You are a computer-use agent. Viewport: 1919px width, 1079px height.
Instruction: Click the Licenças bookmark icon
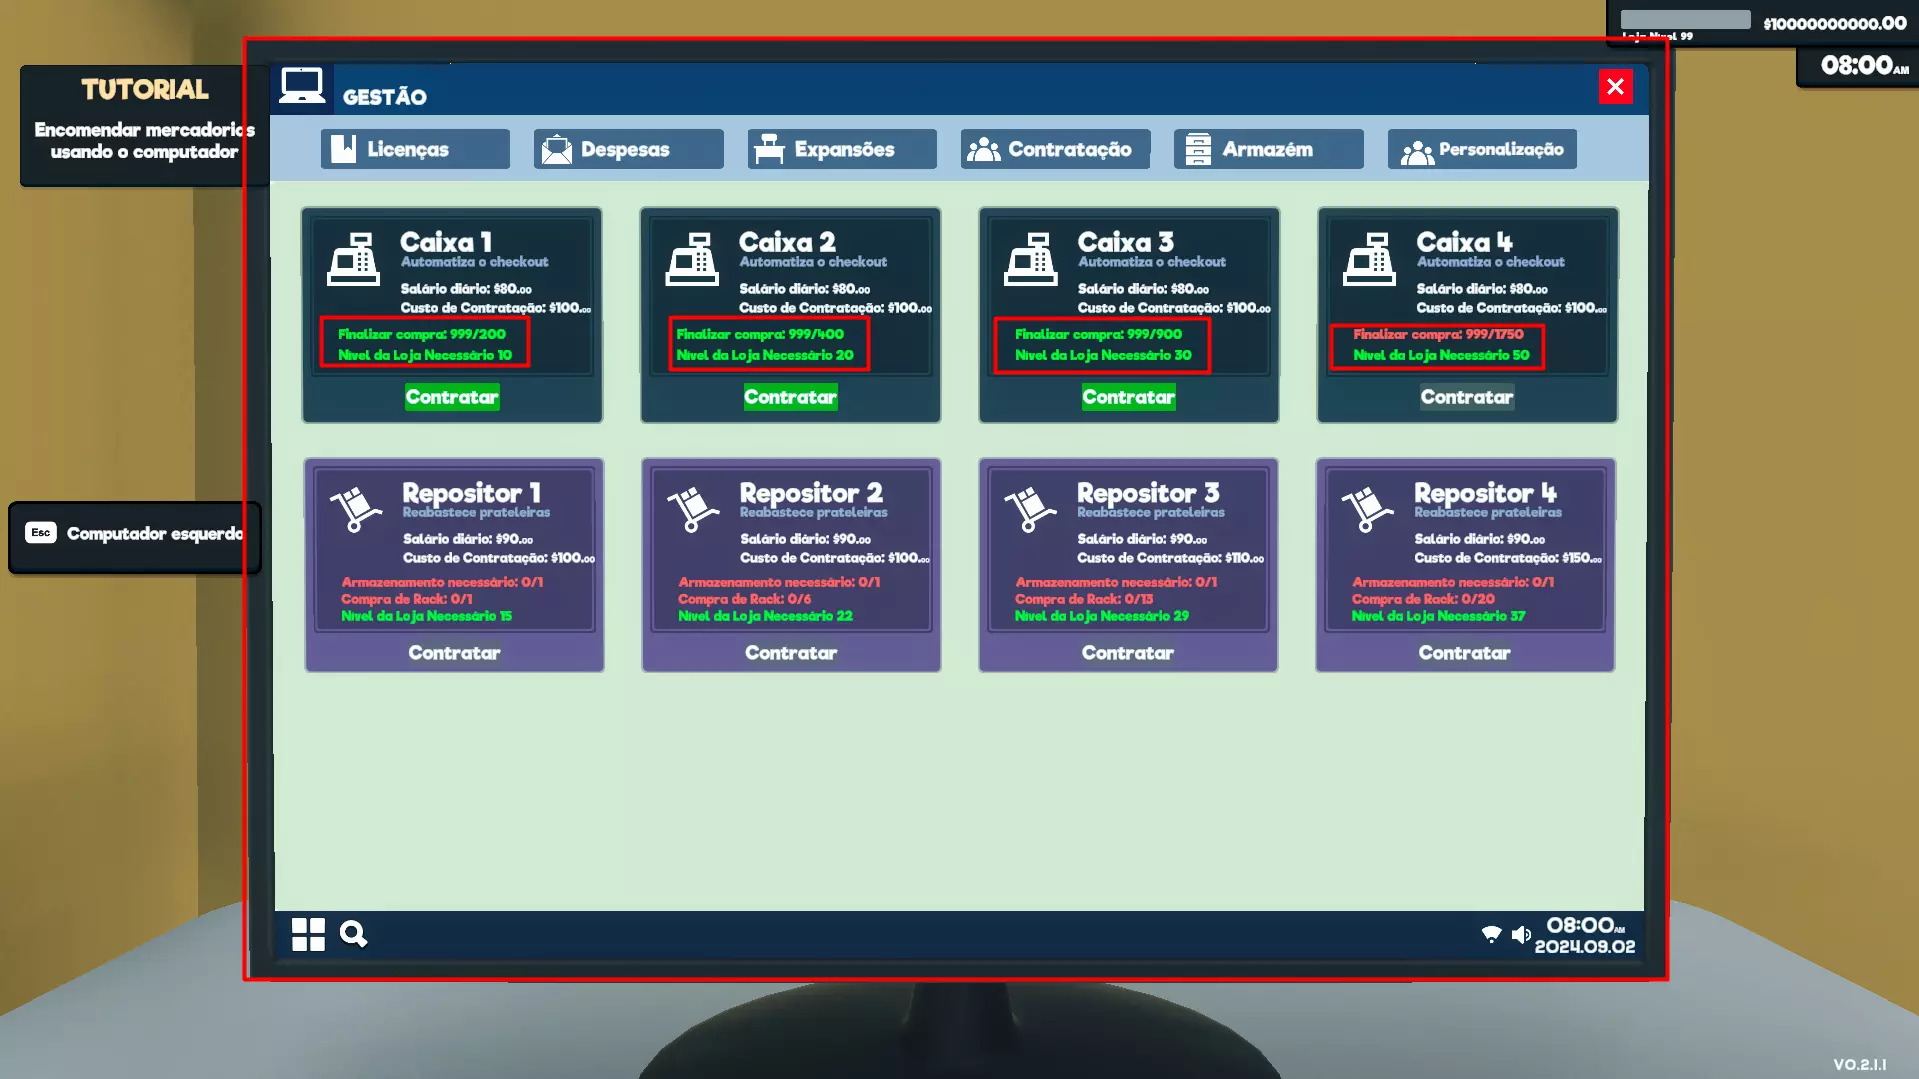point(344,149)
